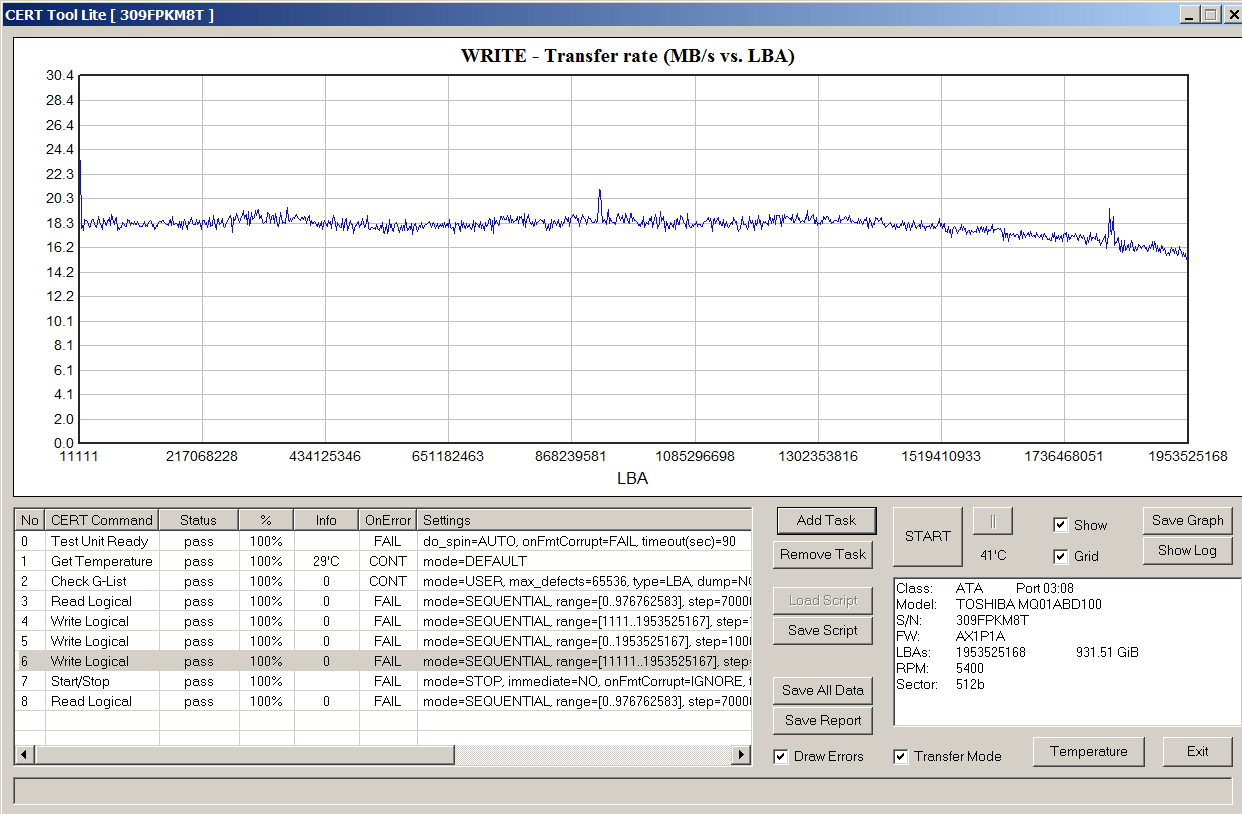The width and height of the screenshot is (1242, 814).
Task: Select the Check G-List task row
Action: click(383, 581)
